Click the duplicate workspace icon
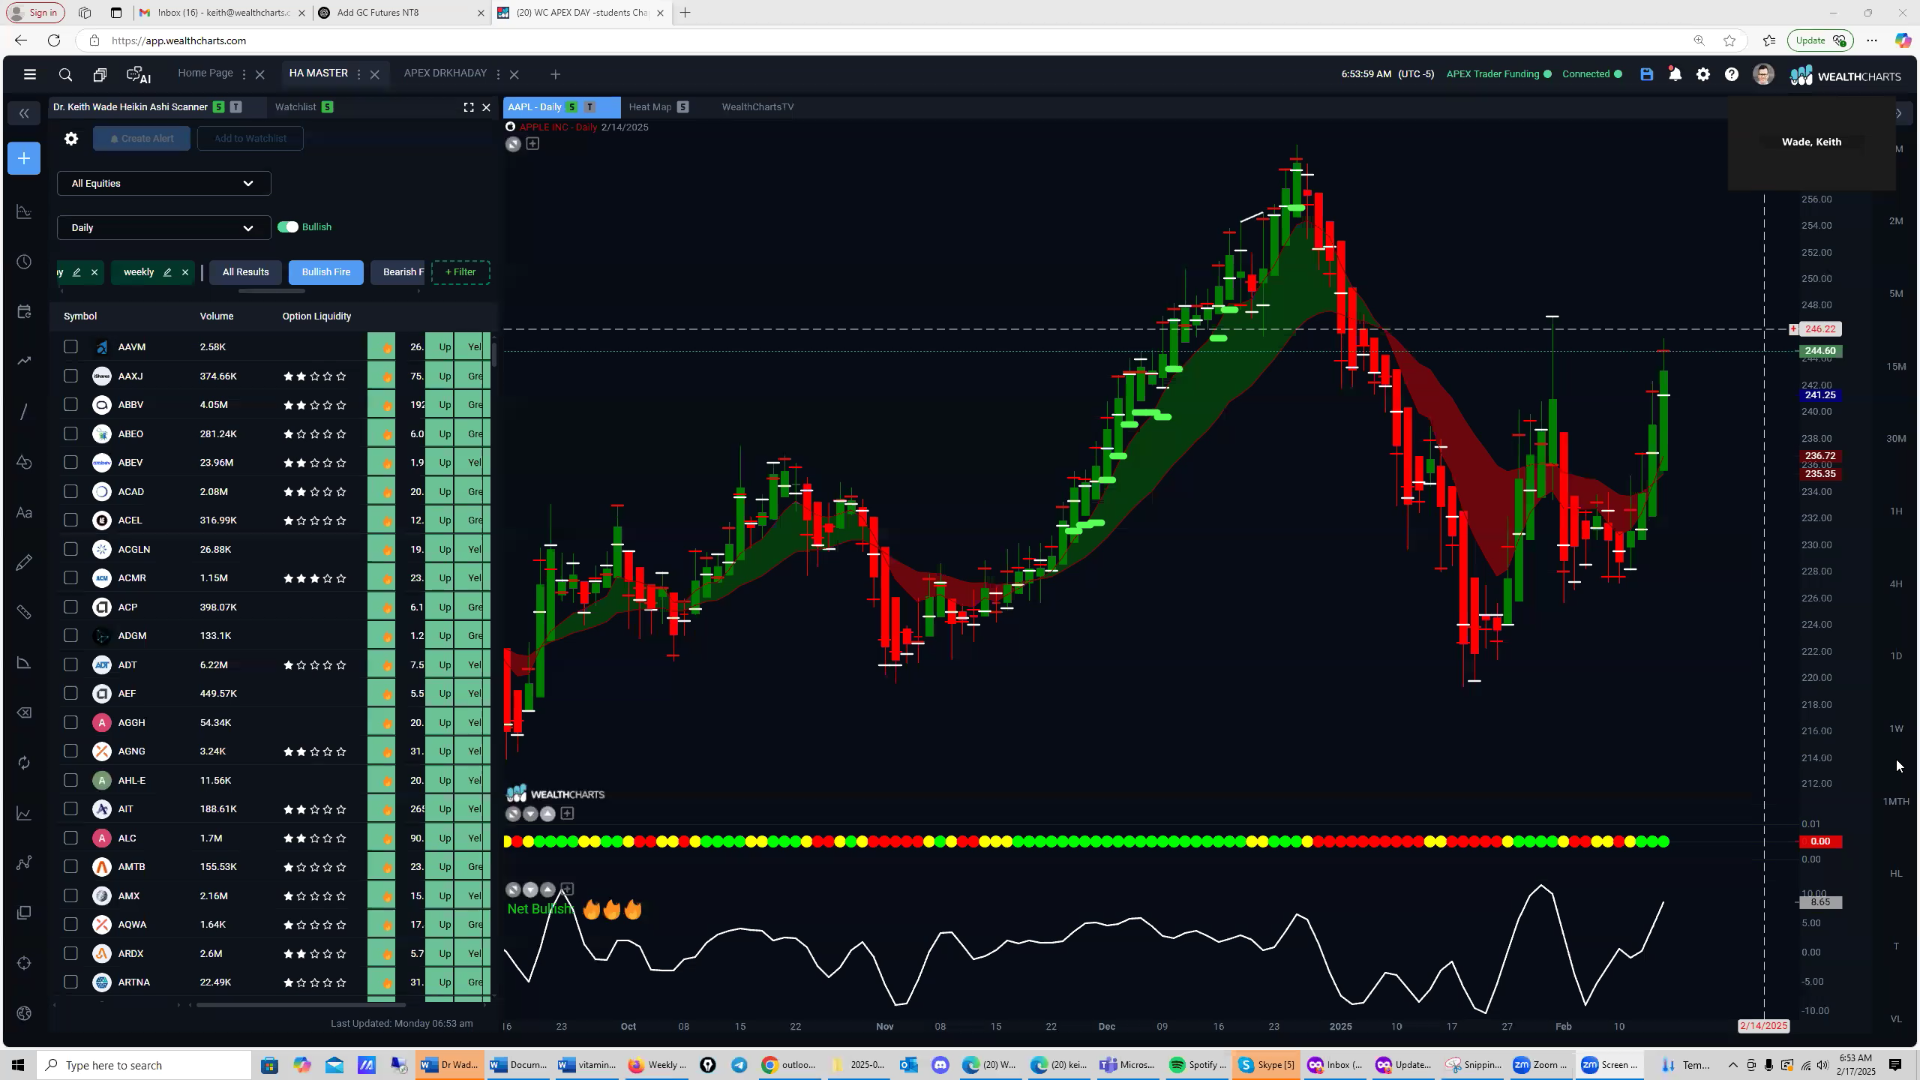 [x=100, y=75]
